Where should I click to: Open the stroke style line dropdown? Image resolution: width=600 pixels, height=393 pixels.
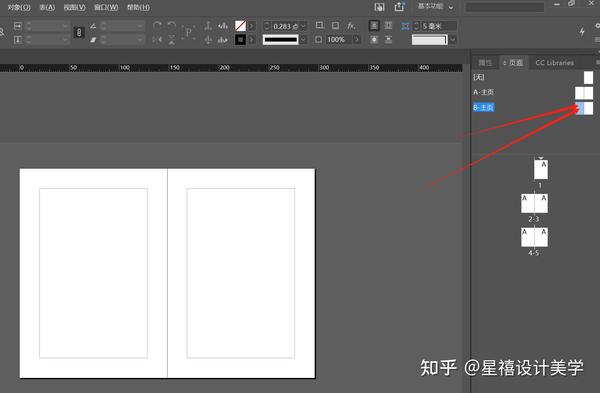[303, 39]
